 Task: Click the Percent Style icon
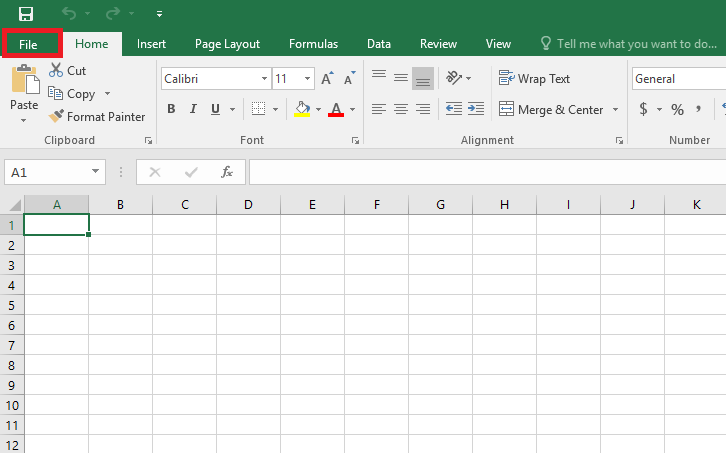[677, 110]
